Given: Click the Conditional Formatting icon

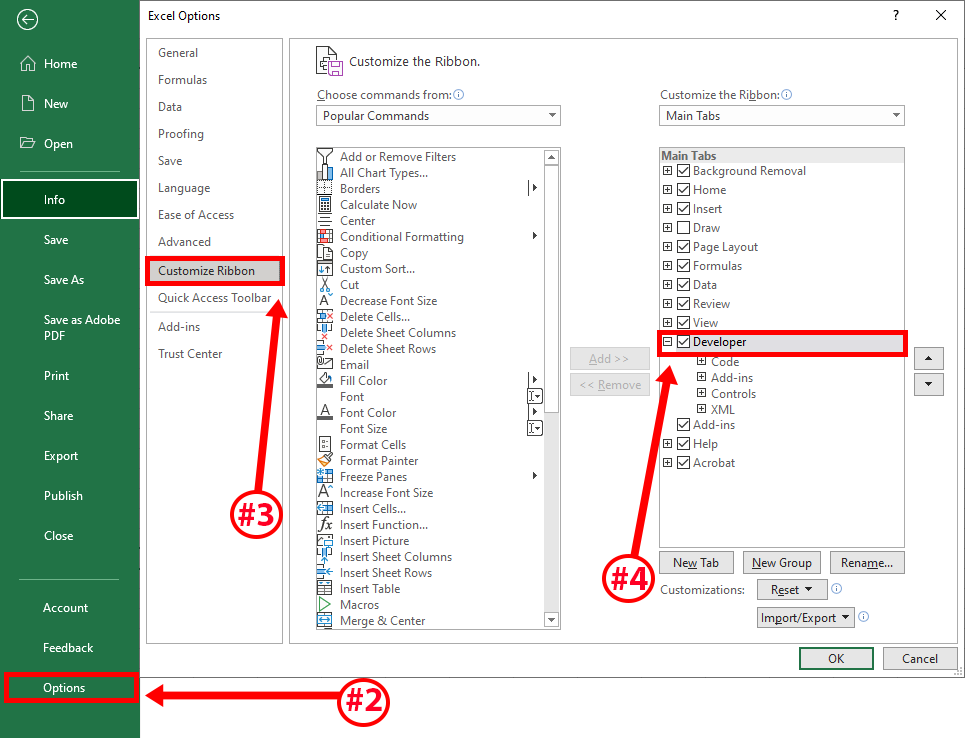Looking at the screenshot, I should click(x=325, y=237).
